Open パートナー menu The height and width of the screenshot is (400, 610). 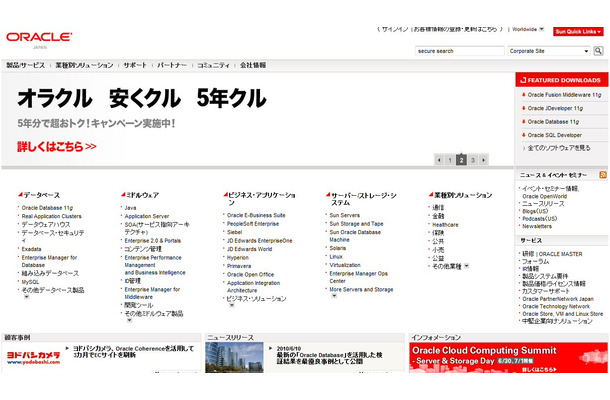click(x=172, y=65)
